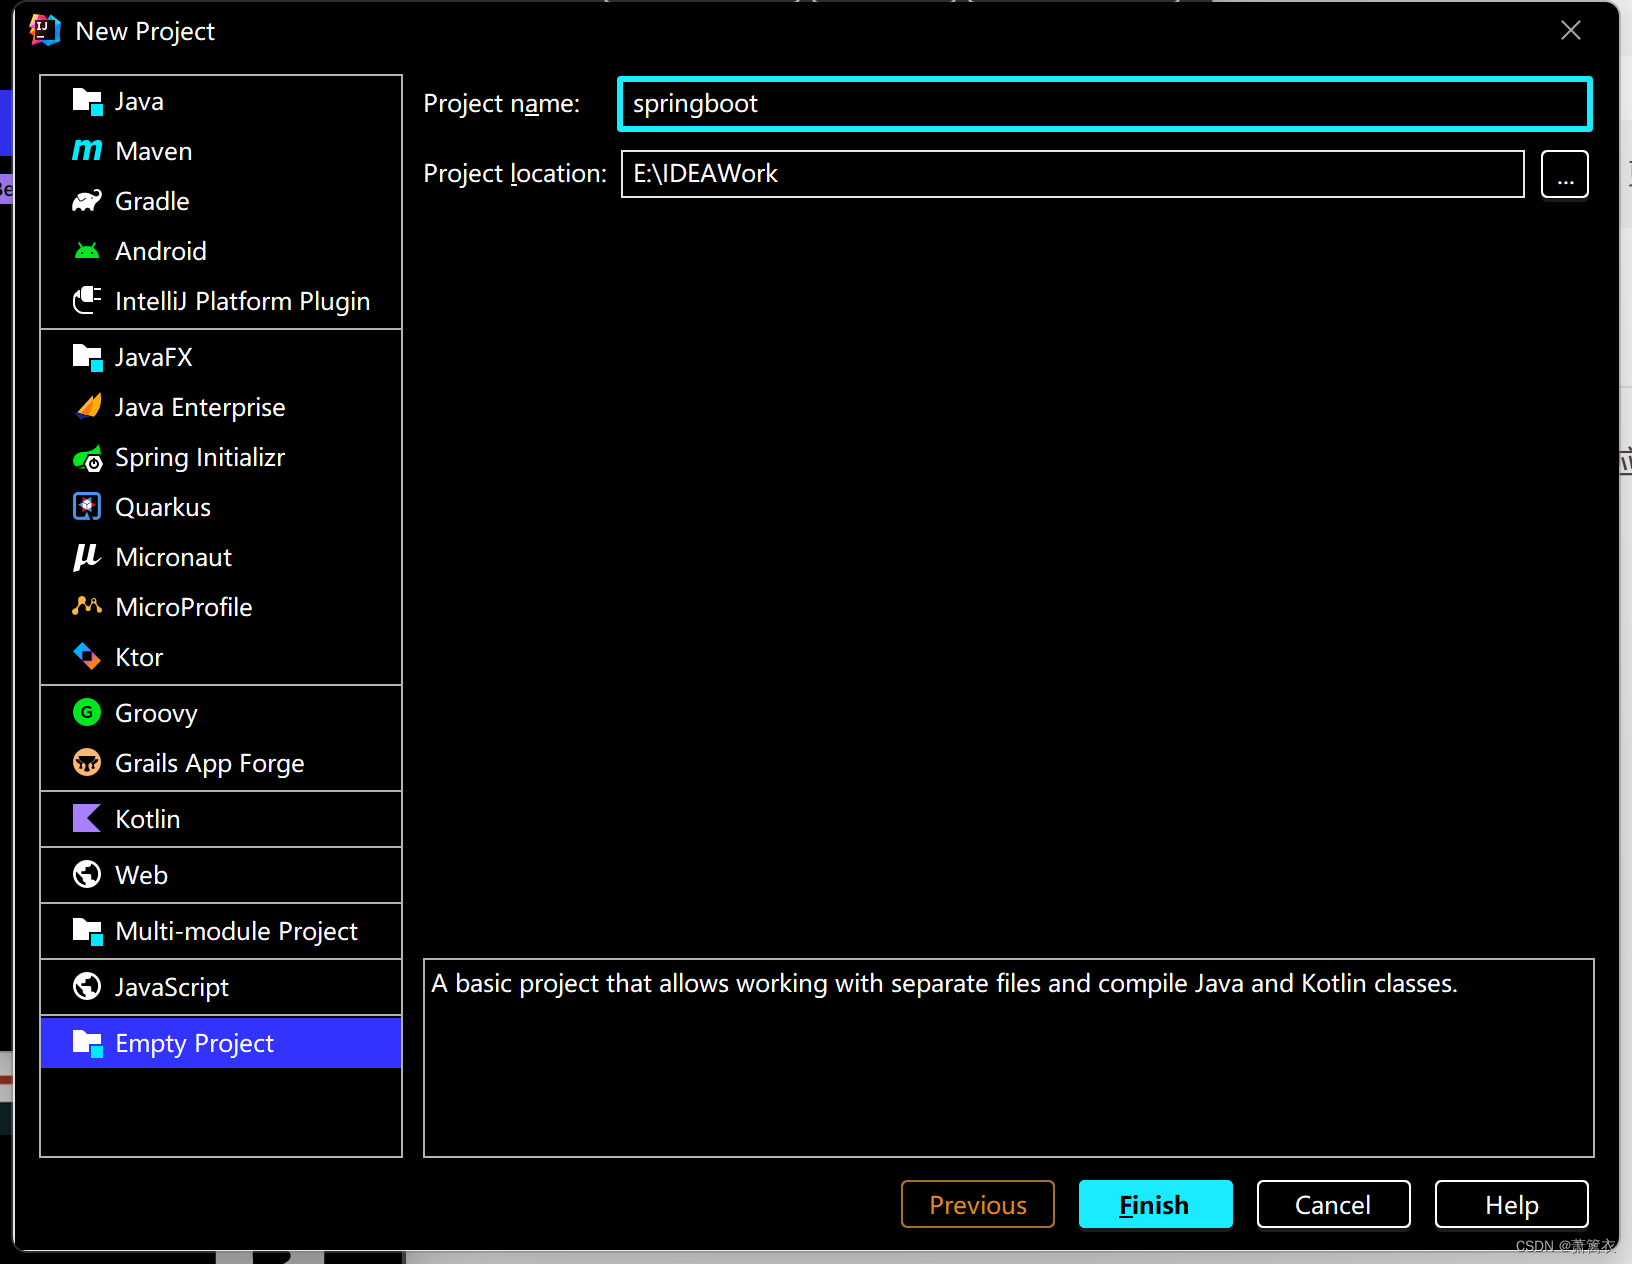Go back with the Previous button

click(x=977, y=1204)
